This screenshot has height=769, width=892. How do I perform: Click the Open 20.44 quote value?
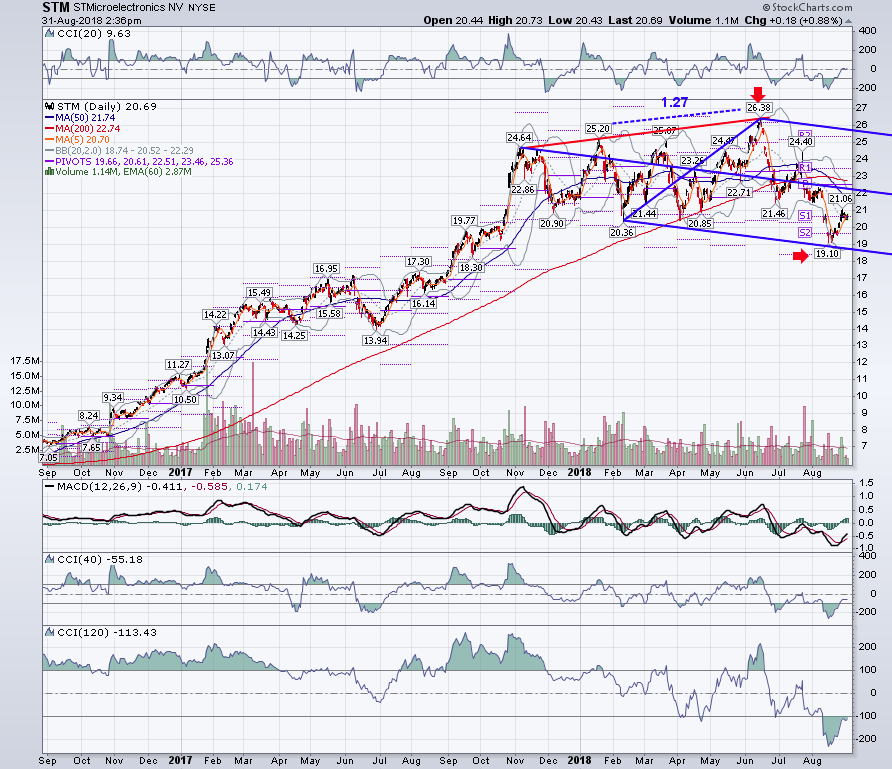pyautogui.click(x=453, y=20)
